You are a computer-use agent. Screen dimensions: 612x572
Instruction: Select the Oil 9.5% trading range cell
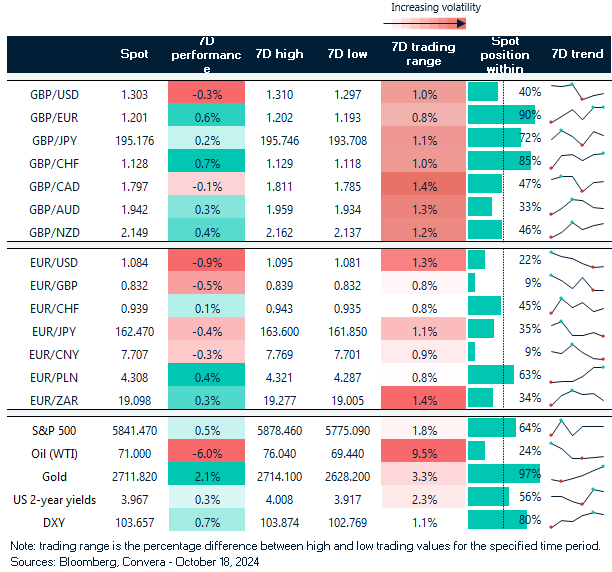(424, 451)
